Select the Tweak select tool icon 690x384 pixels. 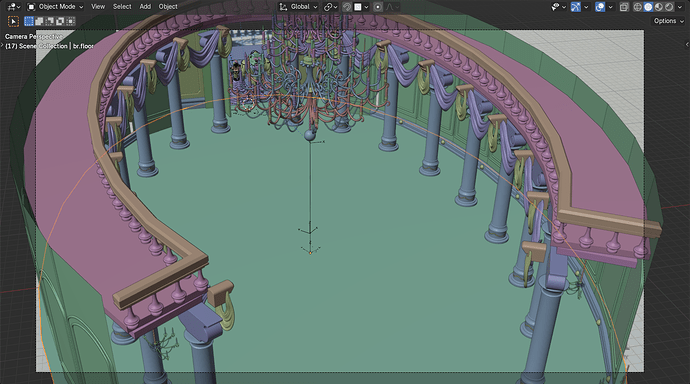(14, 21)
